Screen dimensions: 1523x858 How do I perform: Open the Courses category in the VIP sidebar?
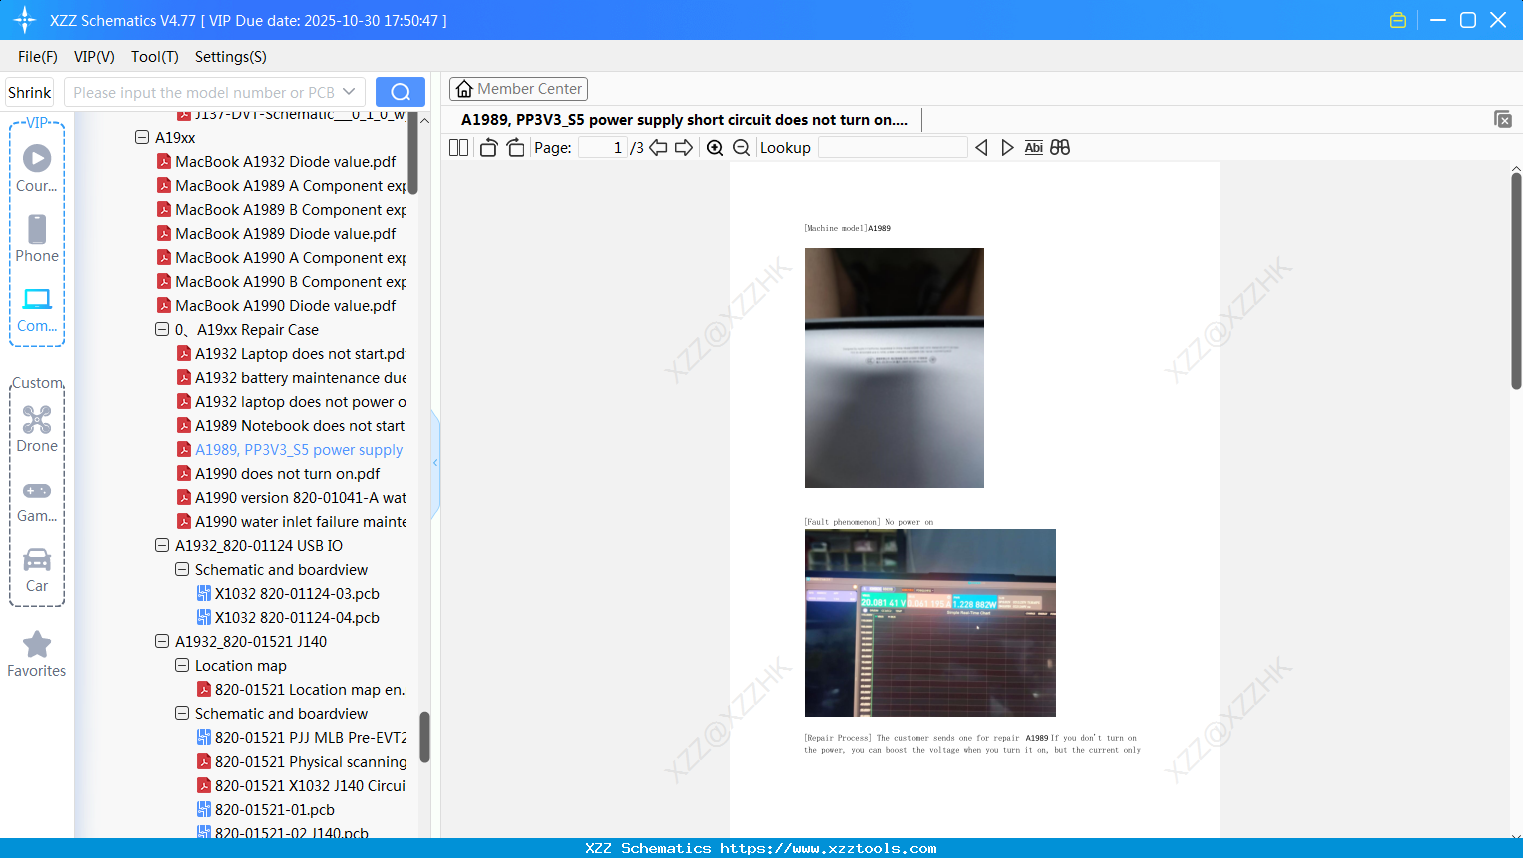click(37, 168)
